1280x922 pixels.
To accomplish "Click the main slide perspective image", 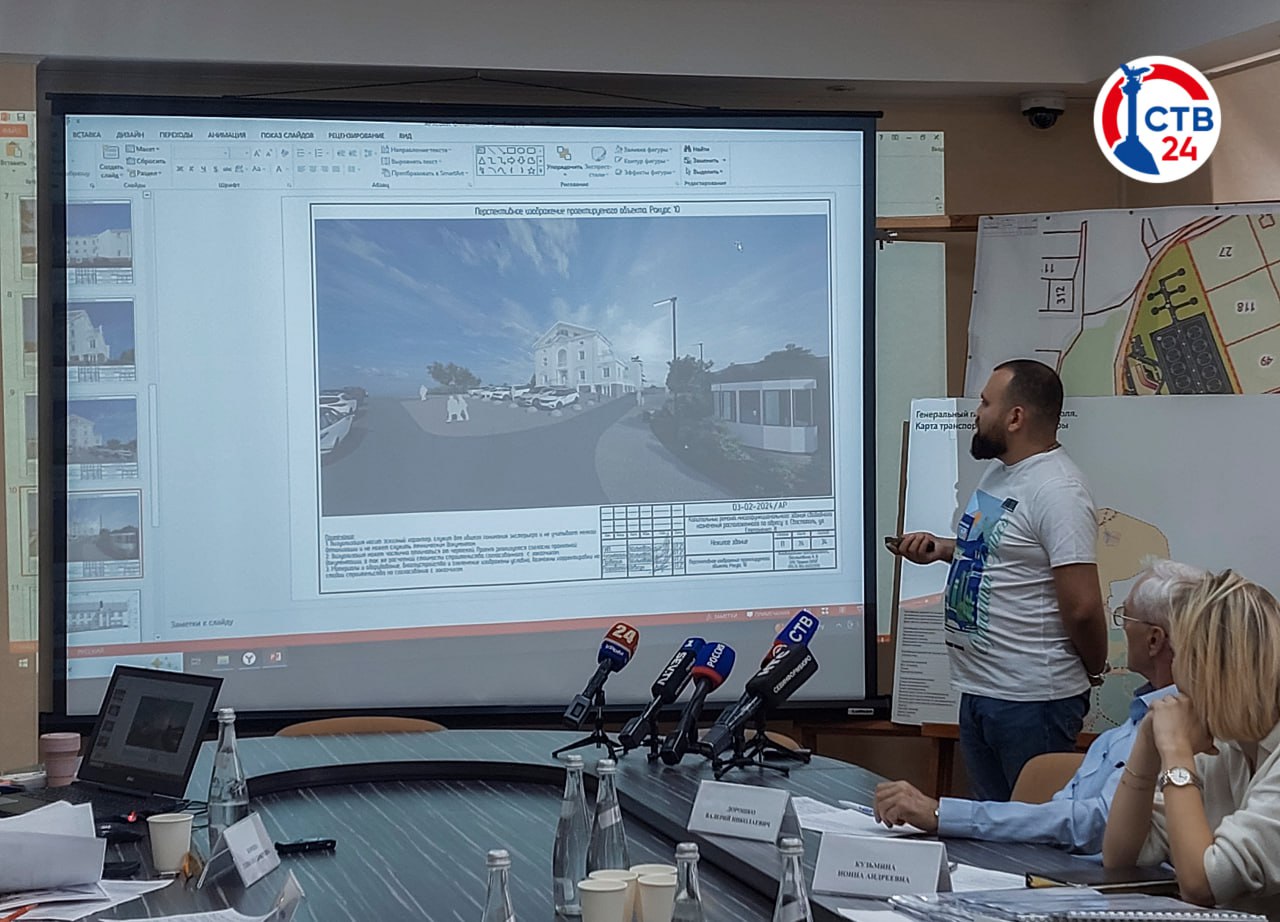I will (x=572, y=362).
